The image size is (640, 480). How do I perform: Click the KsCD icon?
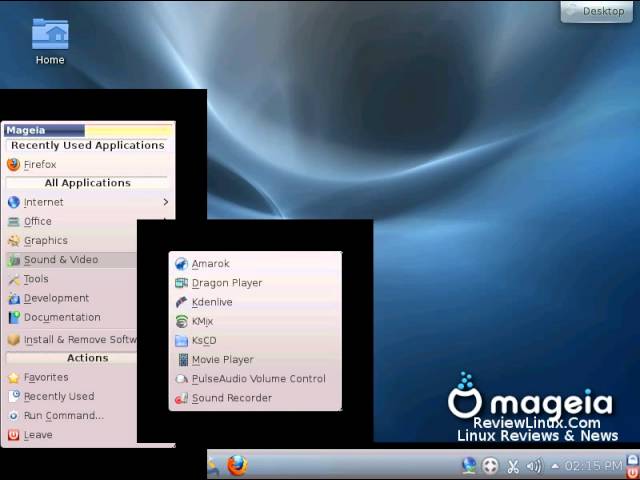[x=181, y=341]
